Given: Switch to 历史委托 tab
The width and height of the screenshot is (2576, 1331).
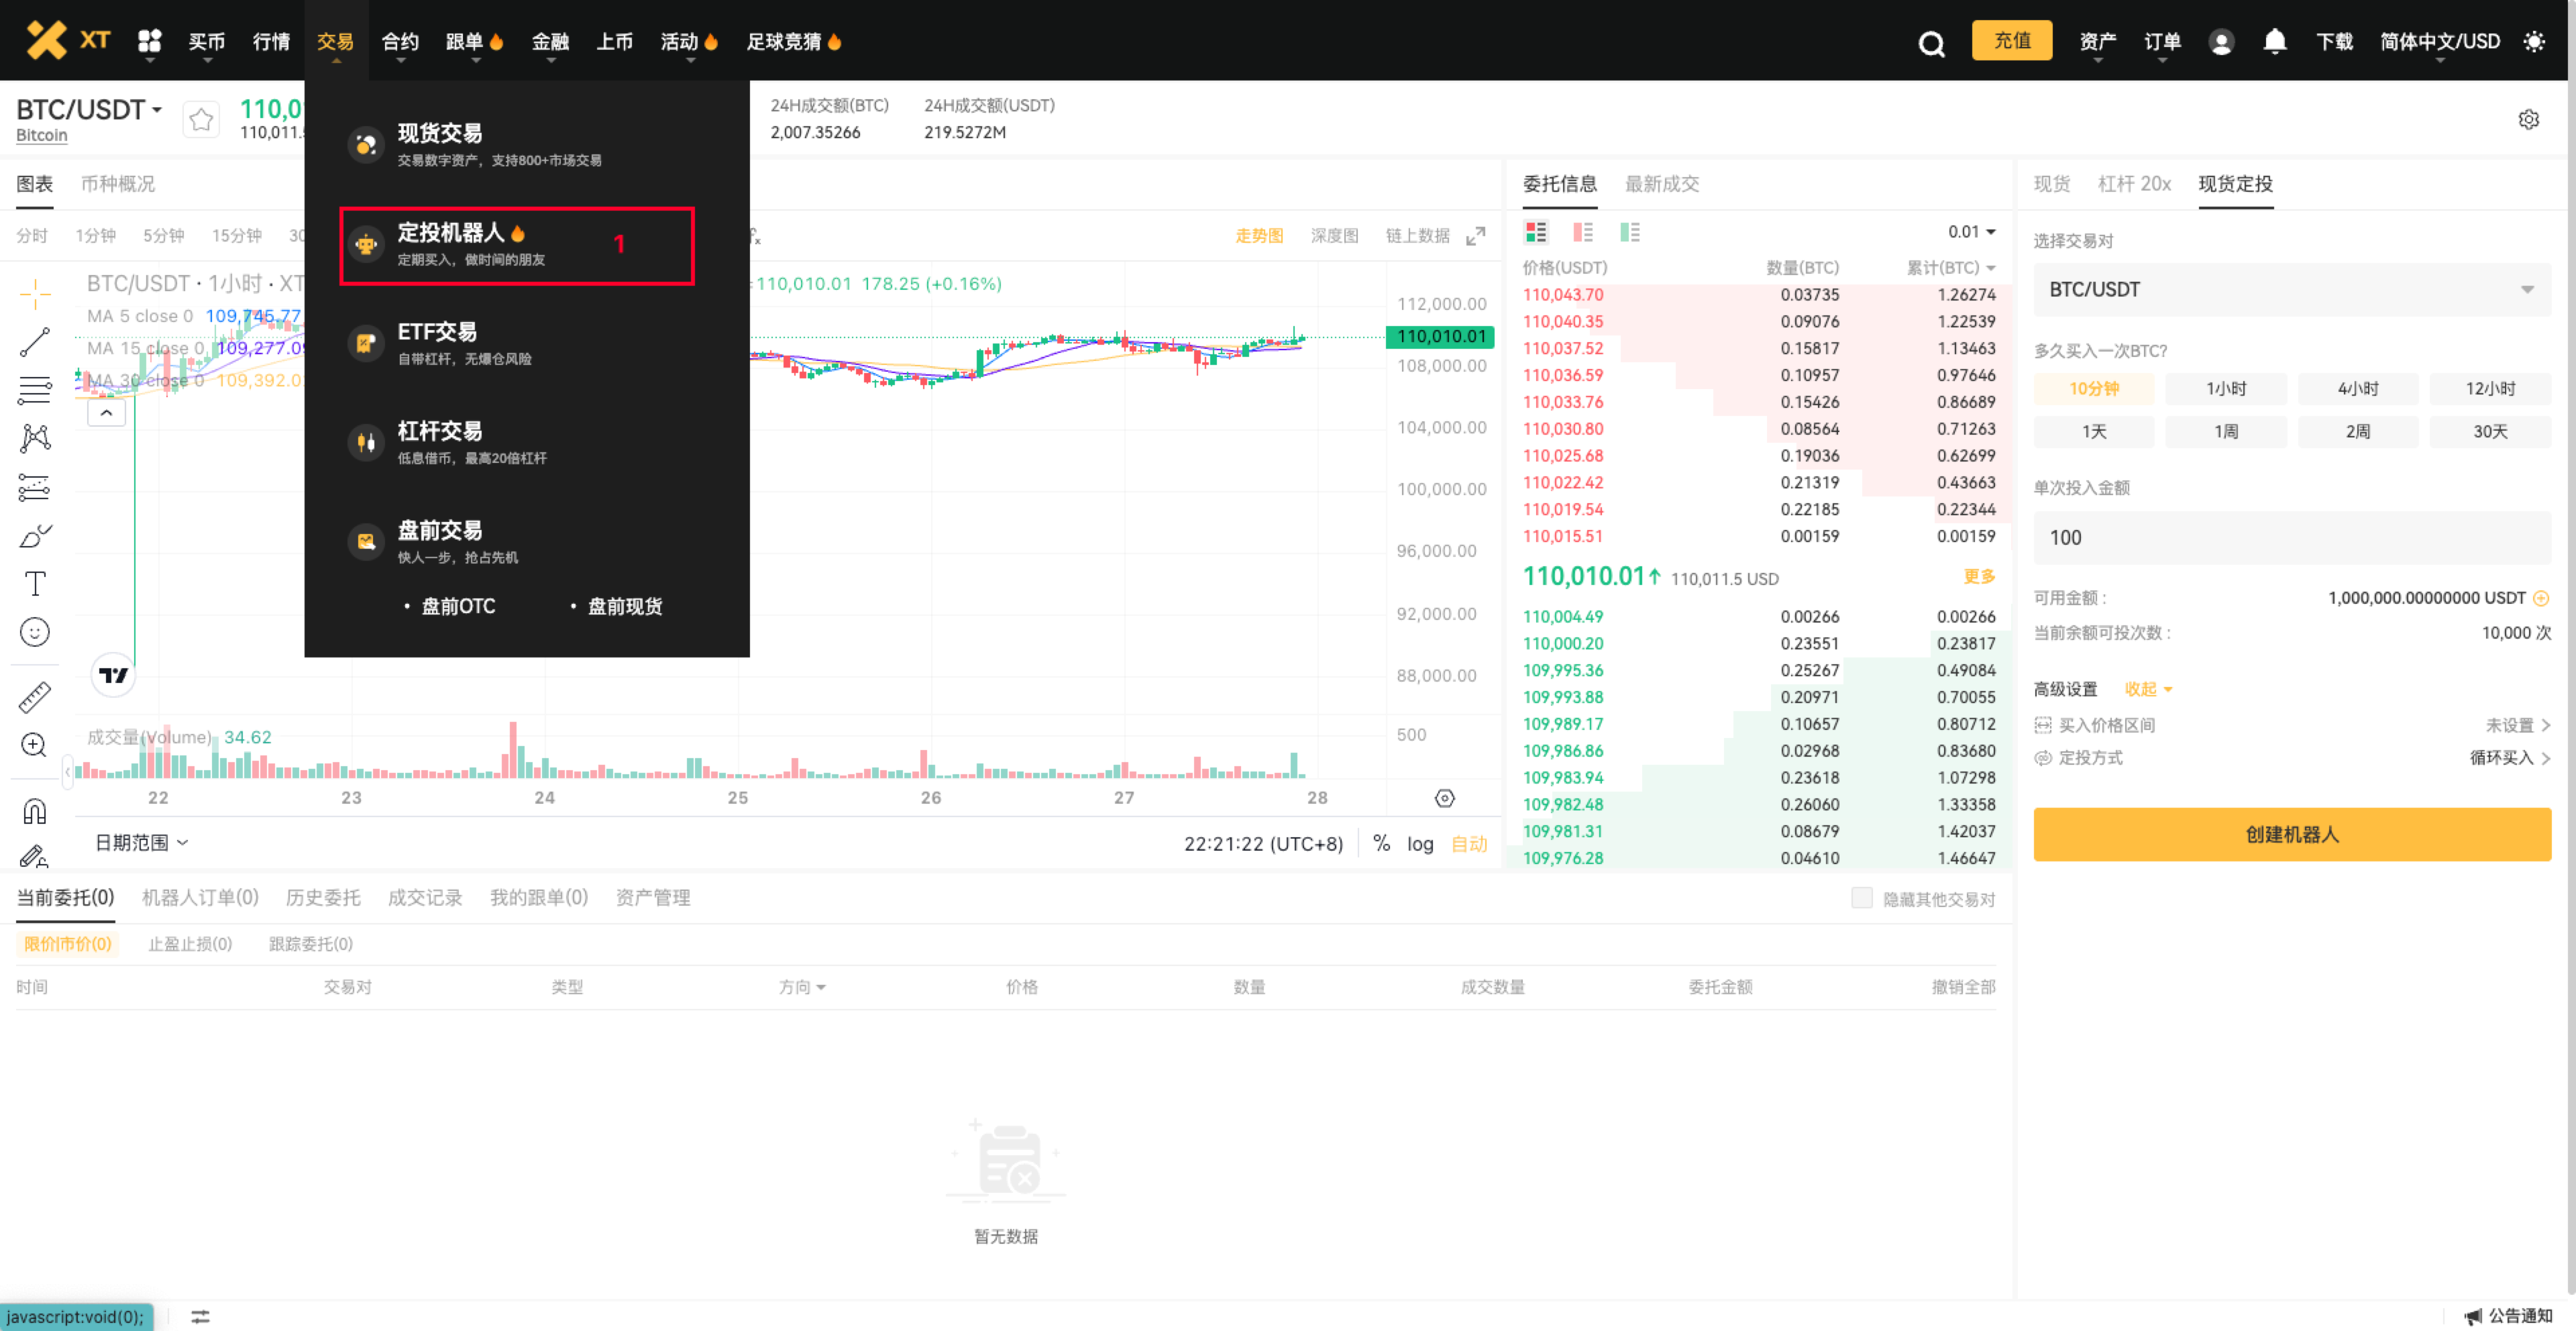Looking at the screenshot, I should (323, 897).
